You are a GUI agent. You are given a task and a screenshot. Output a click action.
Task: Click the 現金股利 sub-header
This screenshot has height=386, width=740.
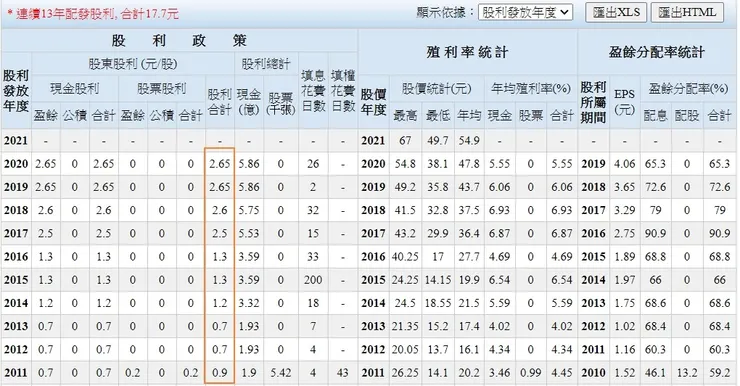click(75, 89)
